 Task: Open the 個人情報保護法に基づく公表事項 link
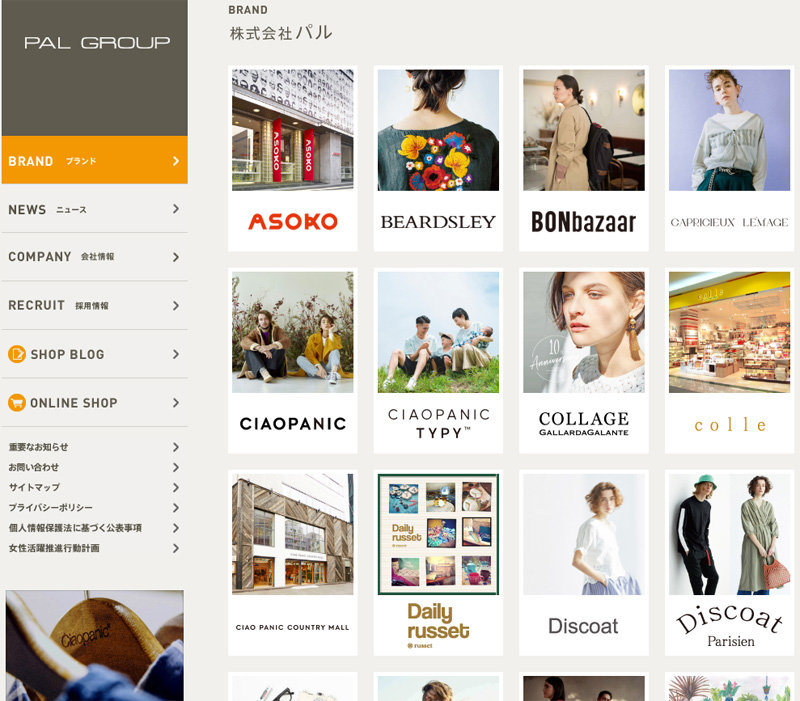point(75,528)
